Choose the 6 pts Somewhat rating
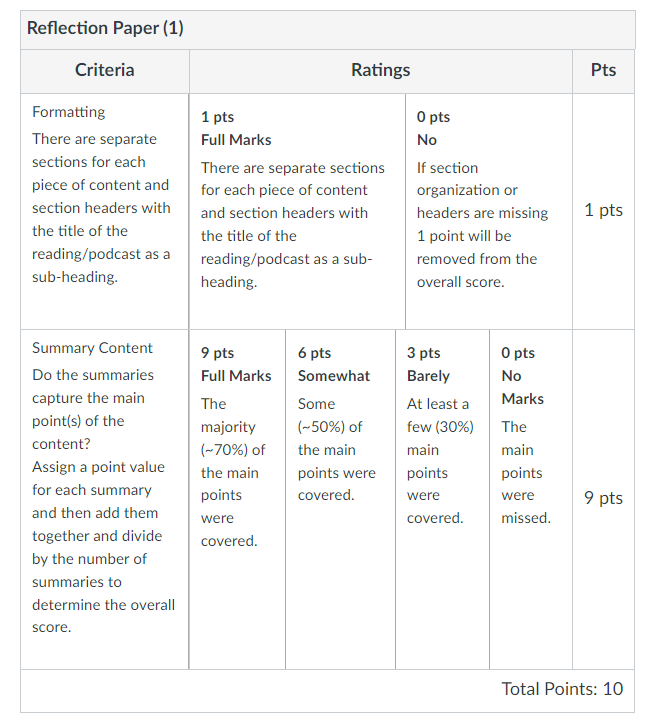654x722 pixels. tap(340, 499)
